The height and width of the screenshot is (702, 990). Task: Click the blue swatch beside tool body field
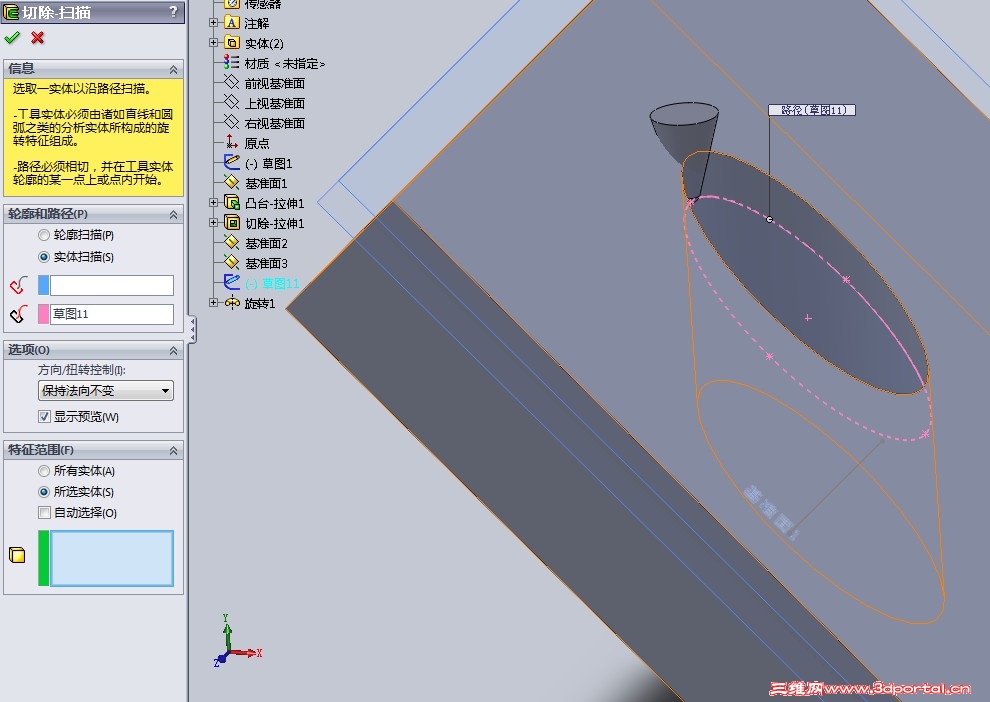coord(44,285)
